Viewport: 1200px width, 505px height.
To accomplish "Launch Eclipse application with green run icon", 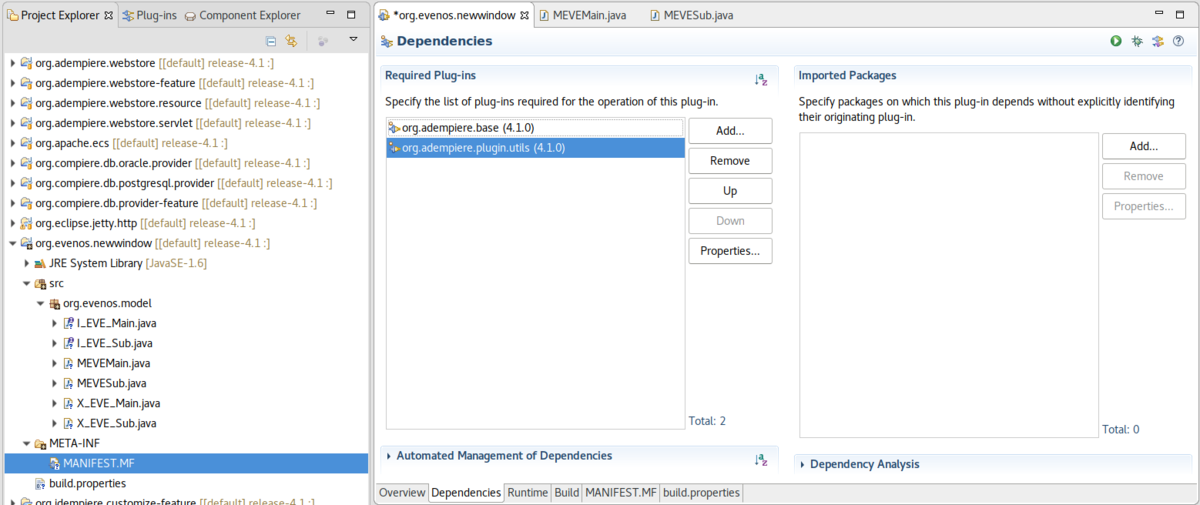I will coord(1115,41).
